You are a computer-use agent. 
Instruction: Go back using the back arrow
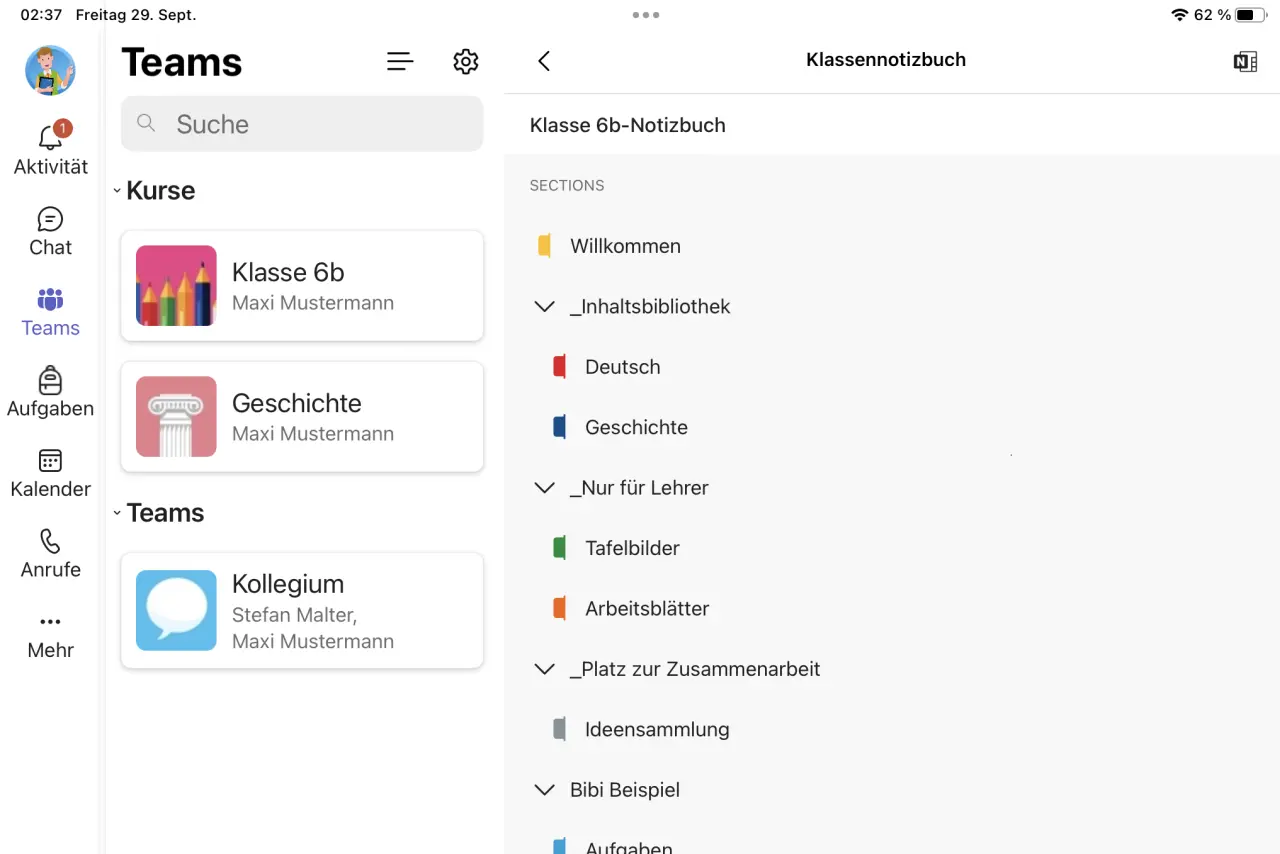(543, 60)
